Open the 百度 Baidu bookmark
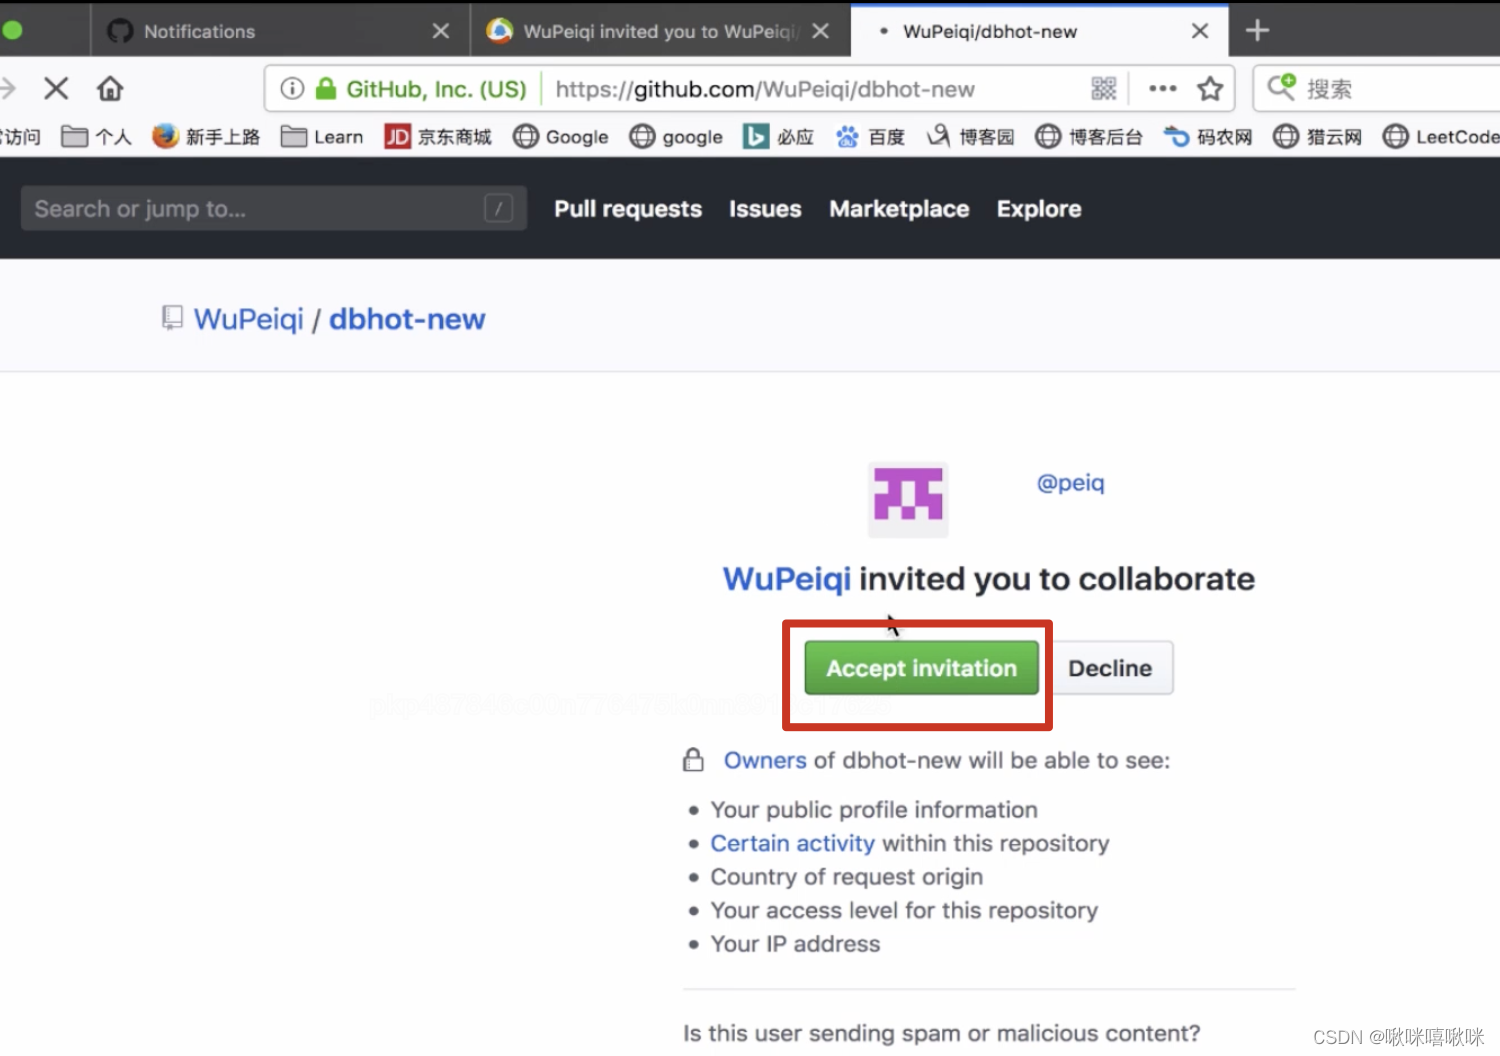 870,137
